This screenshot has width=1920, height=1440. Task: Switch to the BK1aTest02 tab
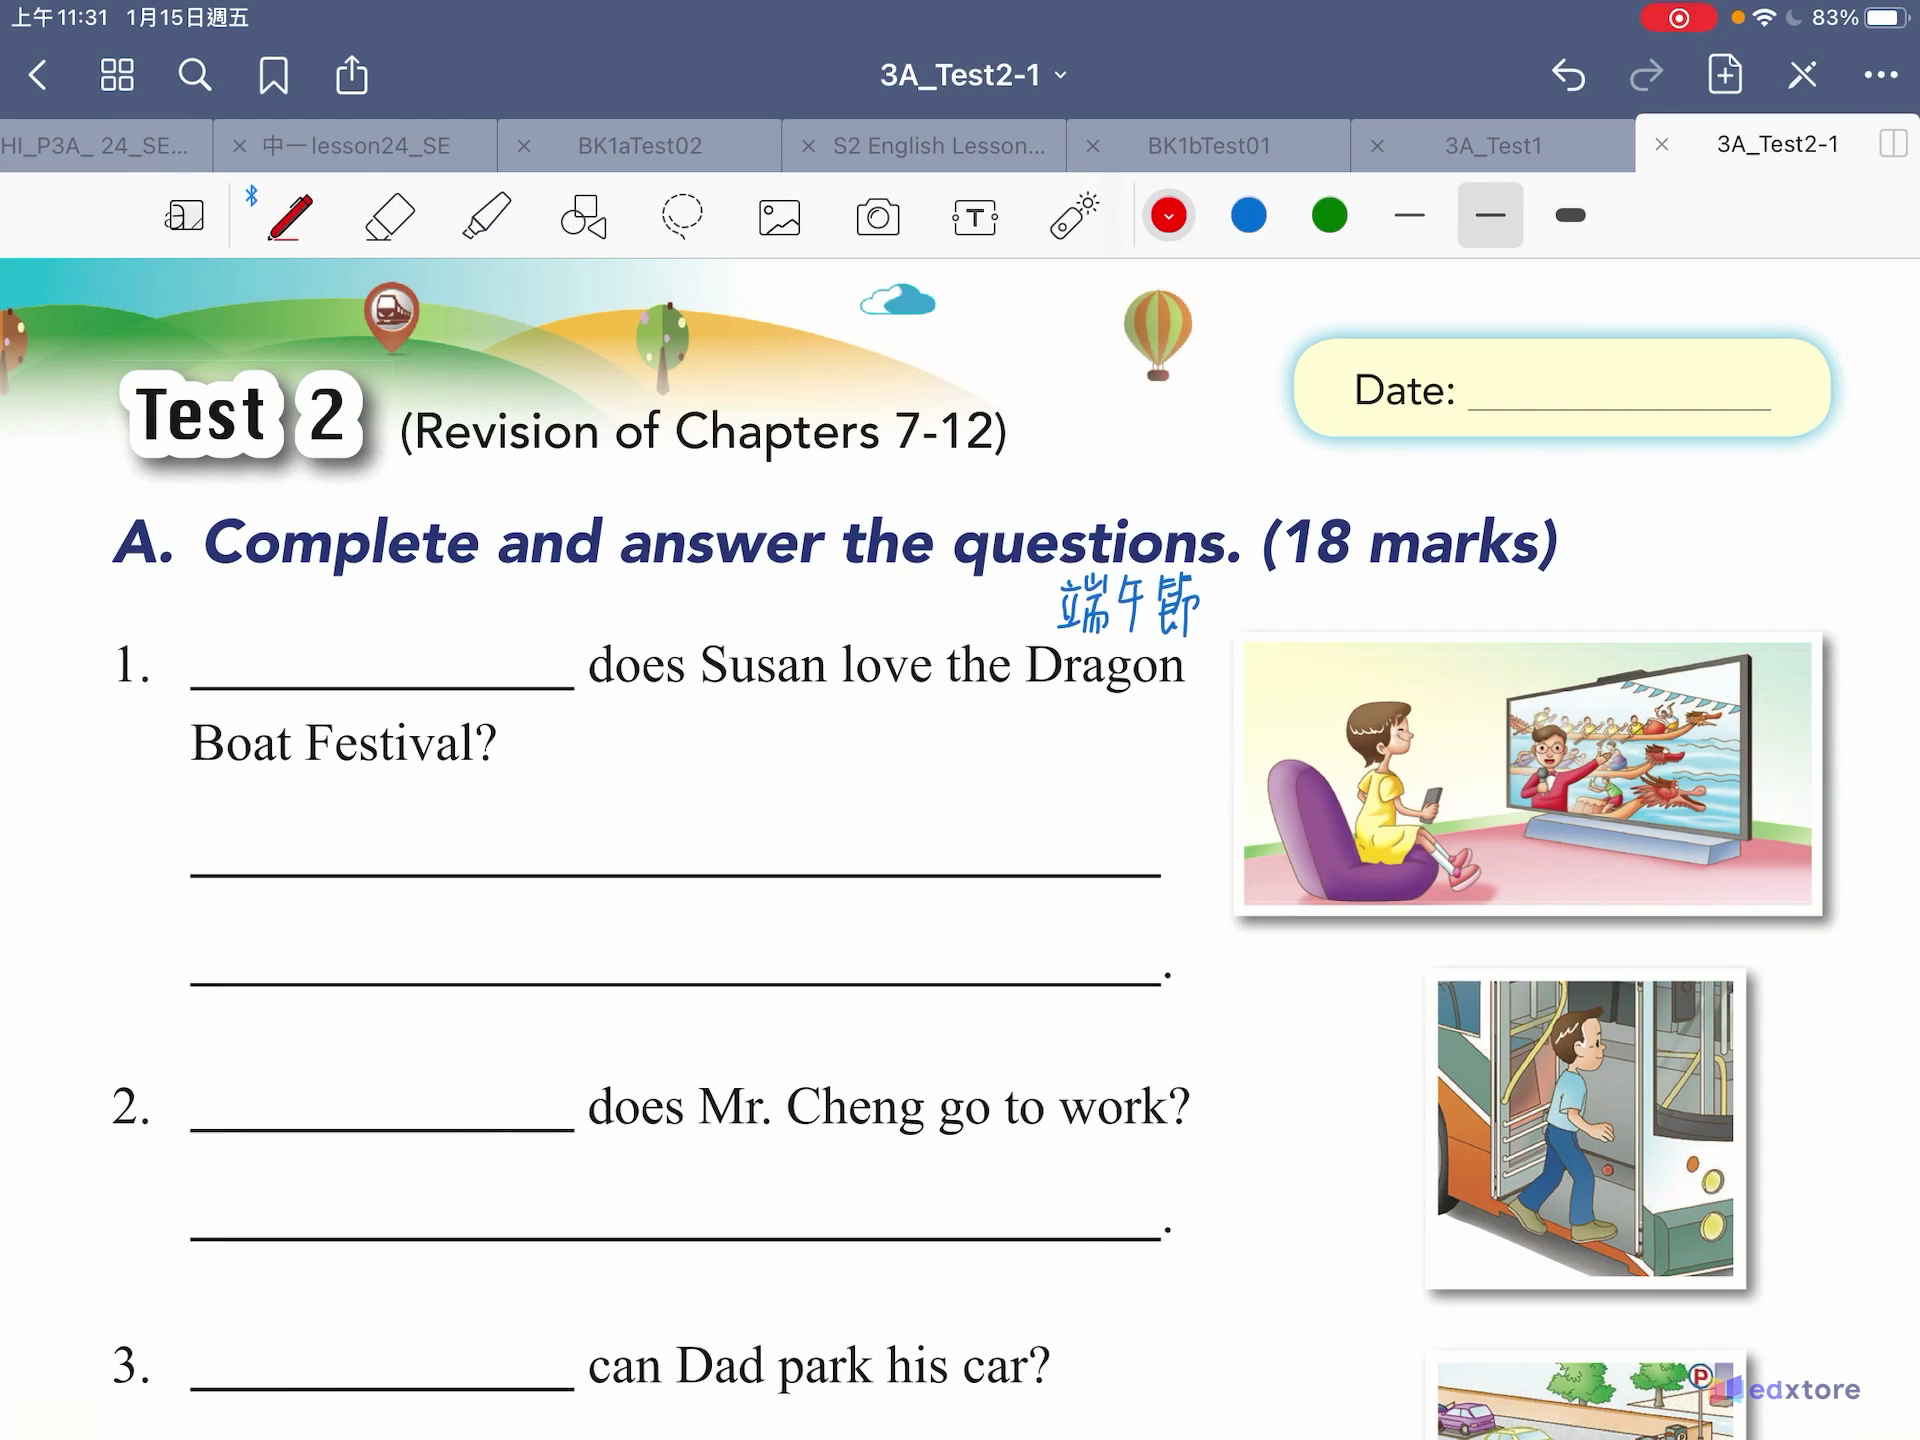pyautogui.click(x=640, y=146)
